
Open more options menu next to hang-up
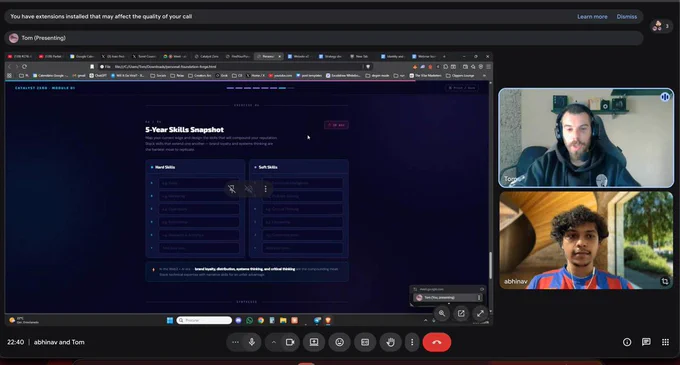[412, 342]
